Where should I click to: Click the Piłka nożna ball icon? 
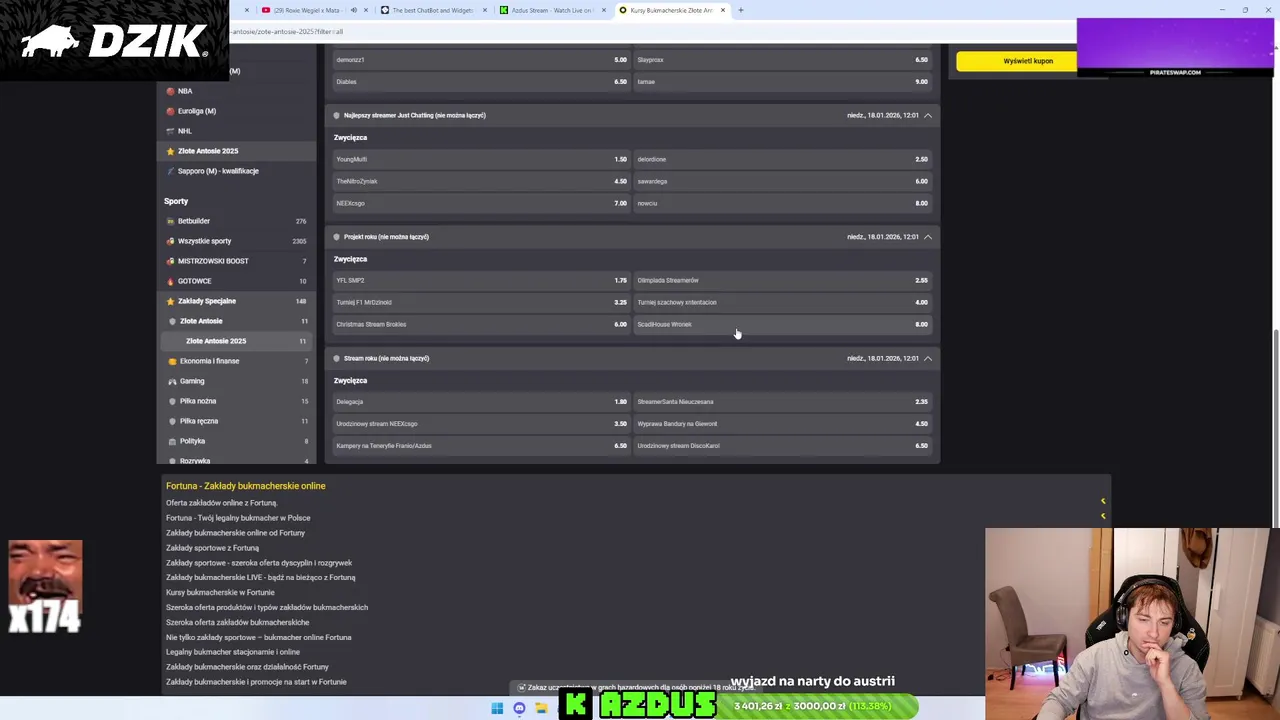(172, 401)
